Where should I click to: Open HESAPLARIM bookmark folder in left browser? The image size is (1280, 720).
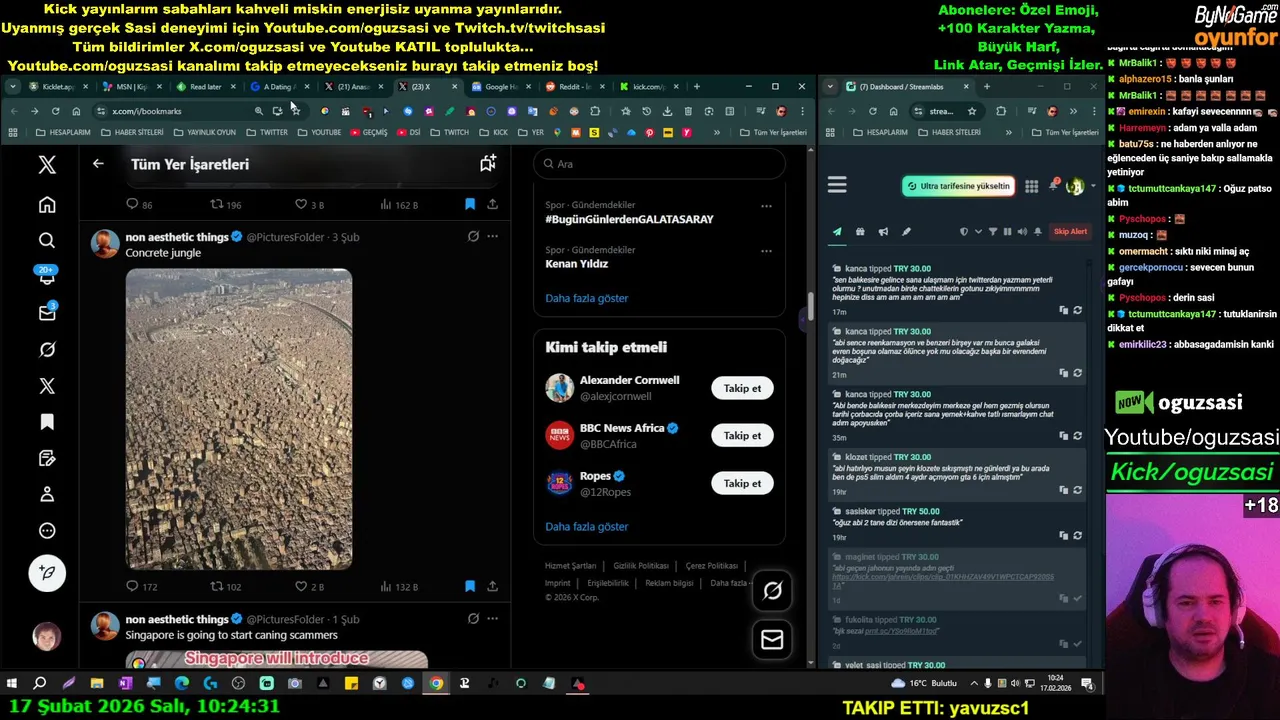[62, 132]
